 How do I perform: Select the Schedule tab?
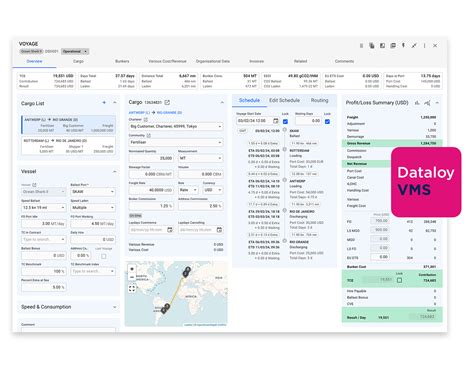click(x=249, y=100)
